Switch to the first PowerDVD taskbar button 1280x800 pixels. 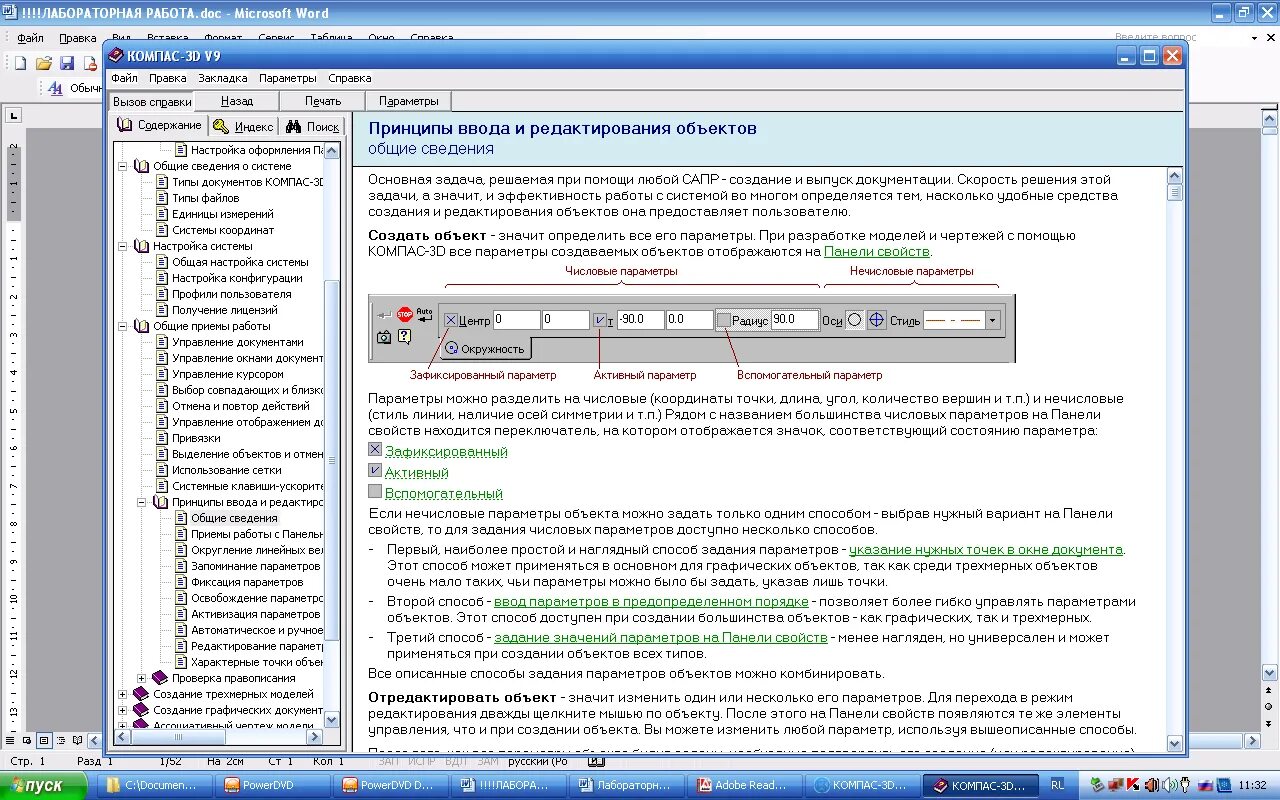272,785
